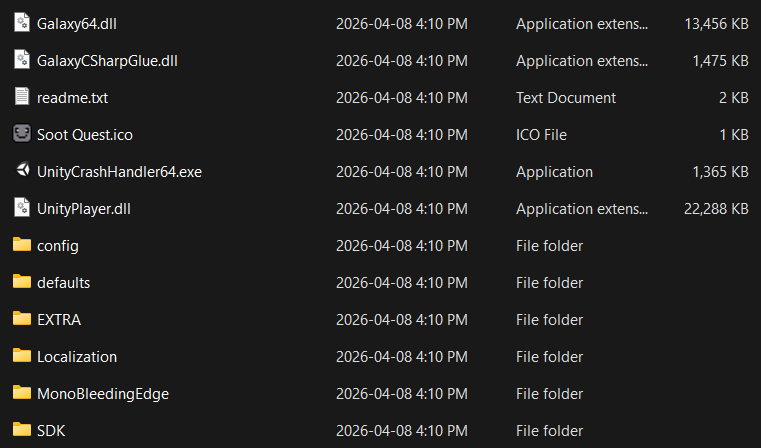
Task: Click the readme.txt text document icon
Action: point(22,97)
